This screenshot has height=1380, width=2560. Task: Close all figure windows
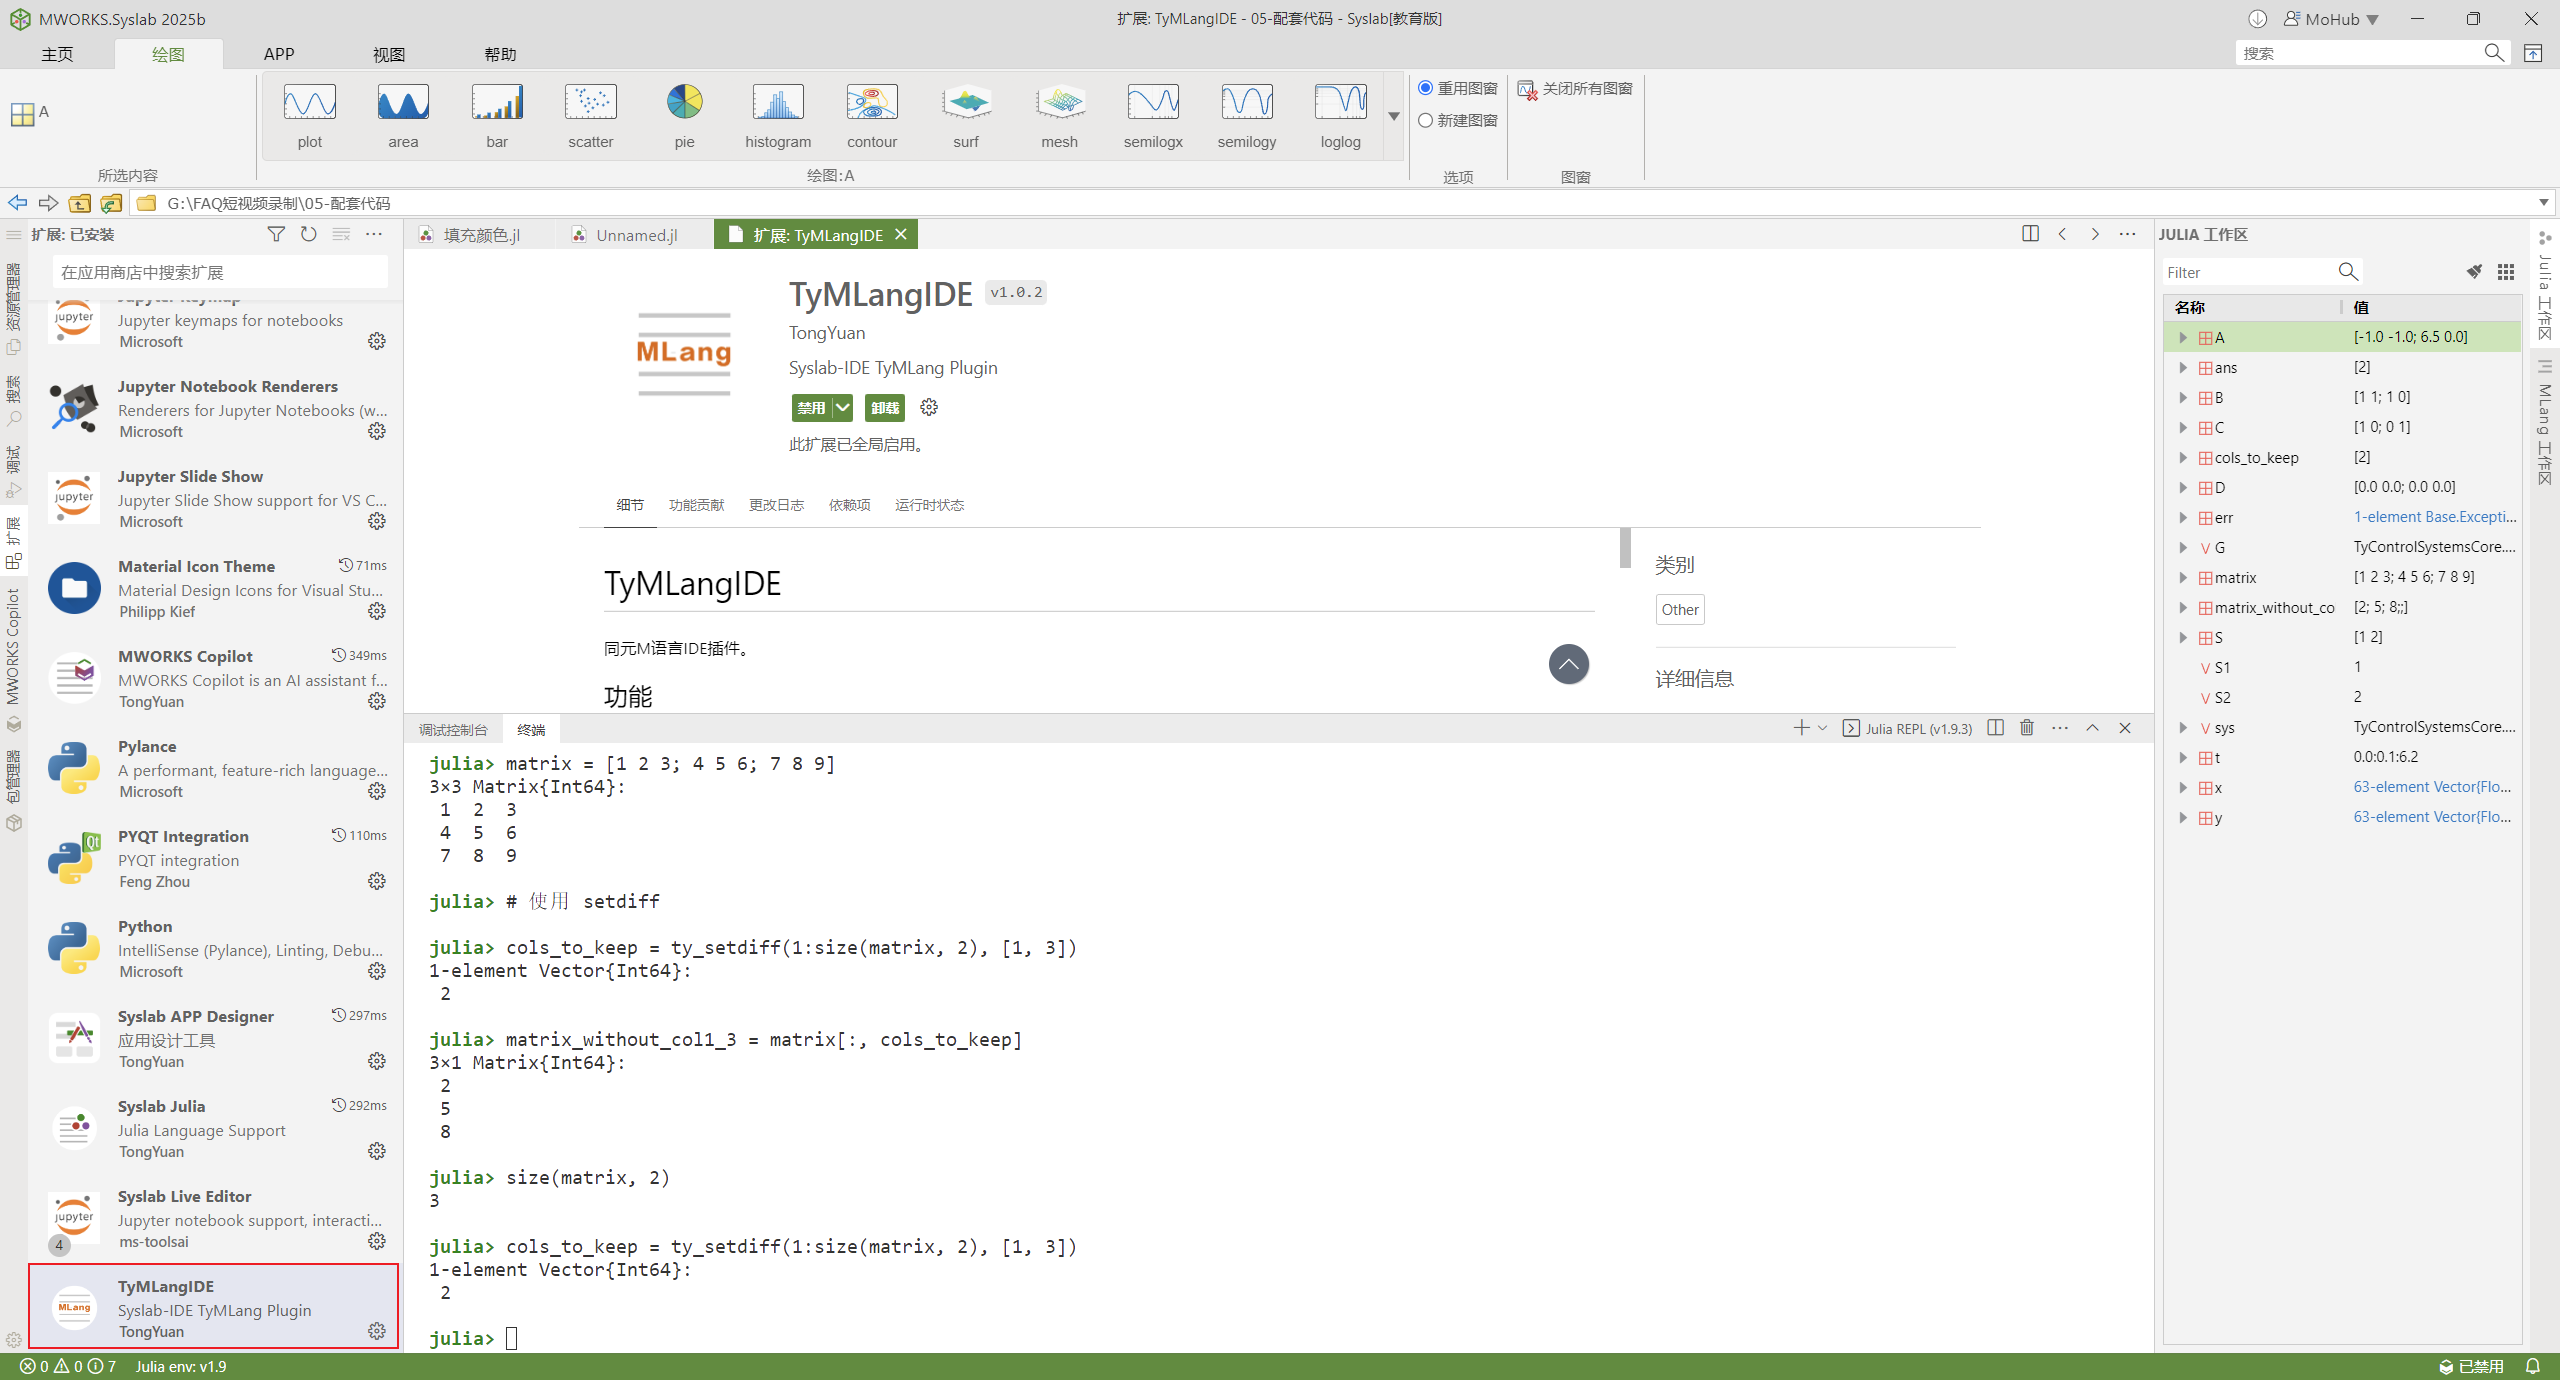click(1575, 89)
